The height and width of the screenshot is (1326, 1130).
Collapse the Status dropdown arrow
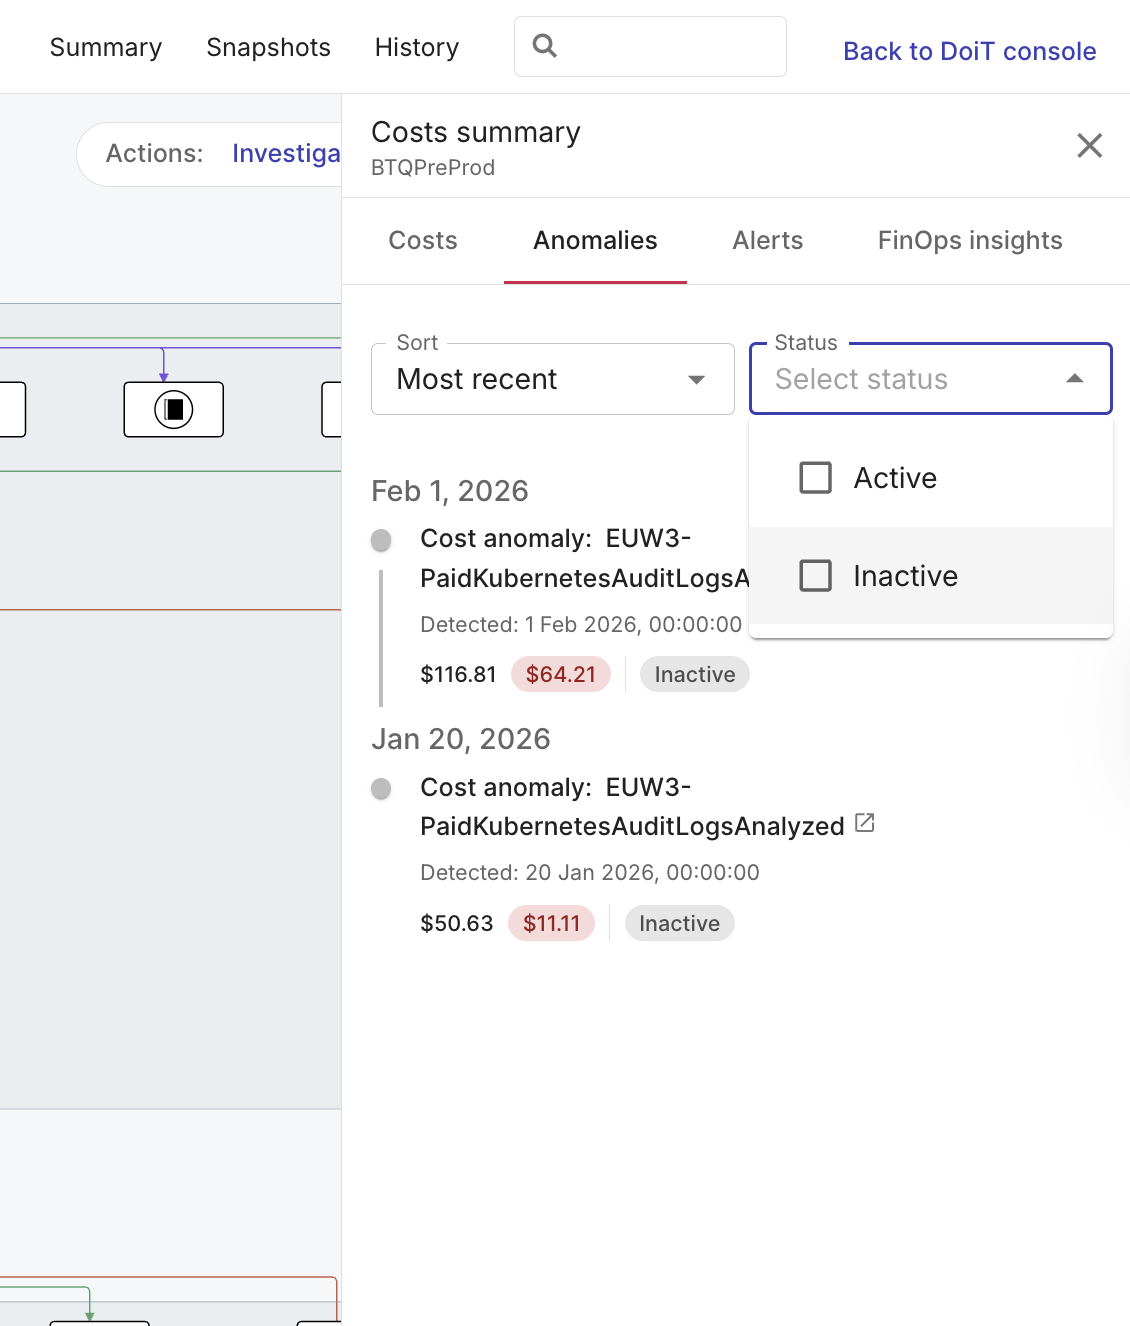1074,379
